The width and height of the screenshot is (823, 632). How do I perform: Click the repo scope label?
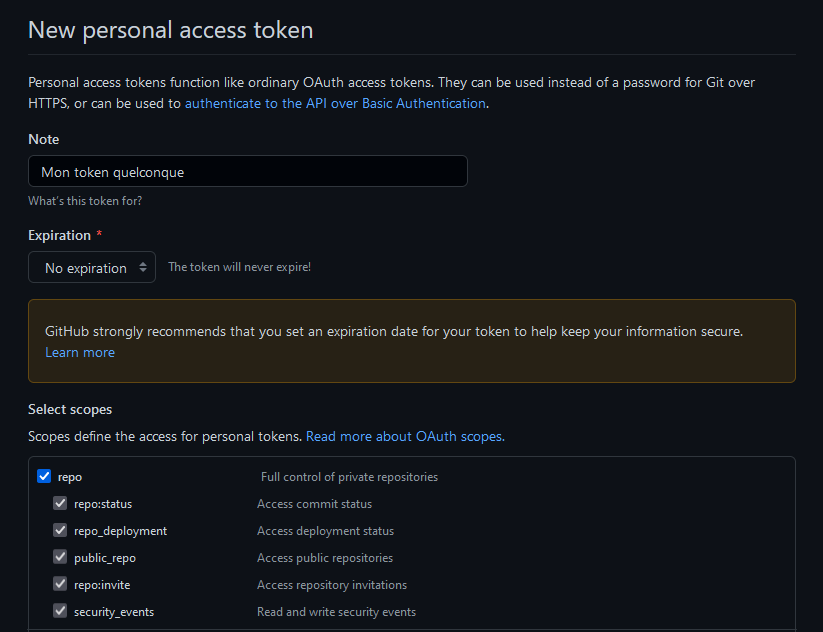pos(70,477)
